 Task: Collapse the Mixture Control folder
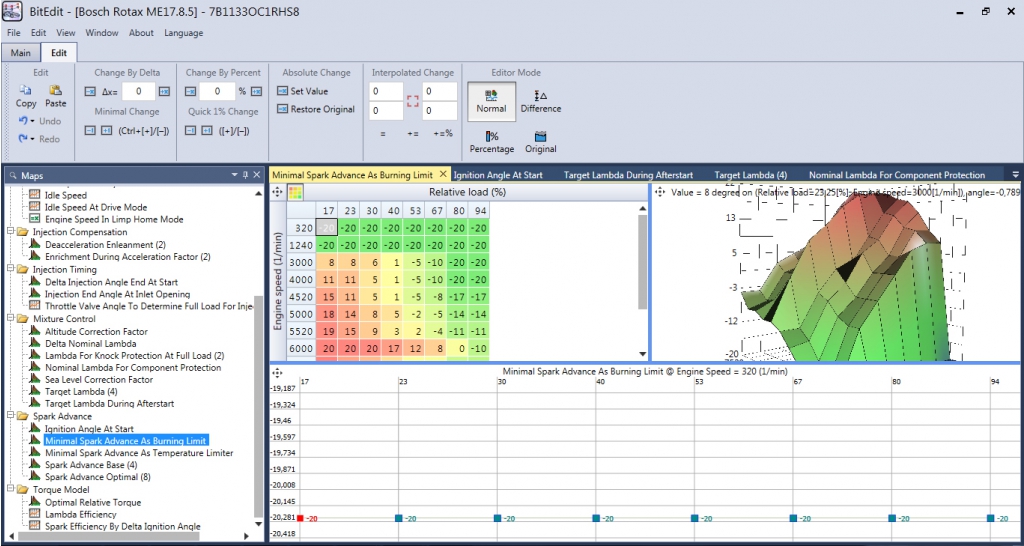point(10,319)
